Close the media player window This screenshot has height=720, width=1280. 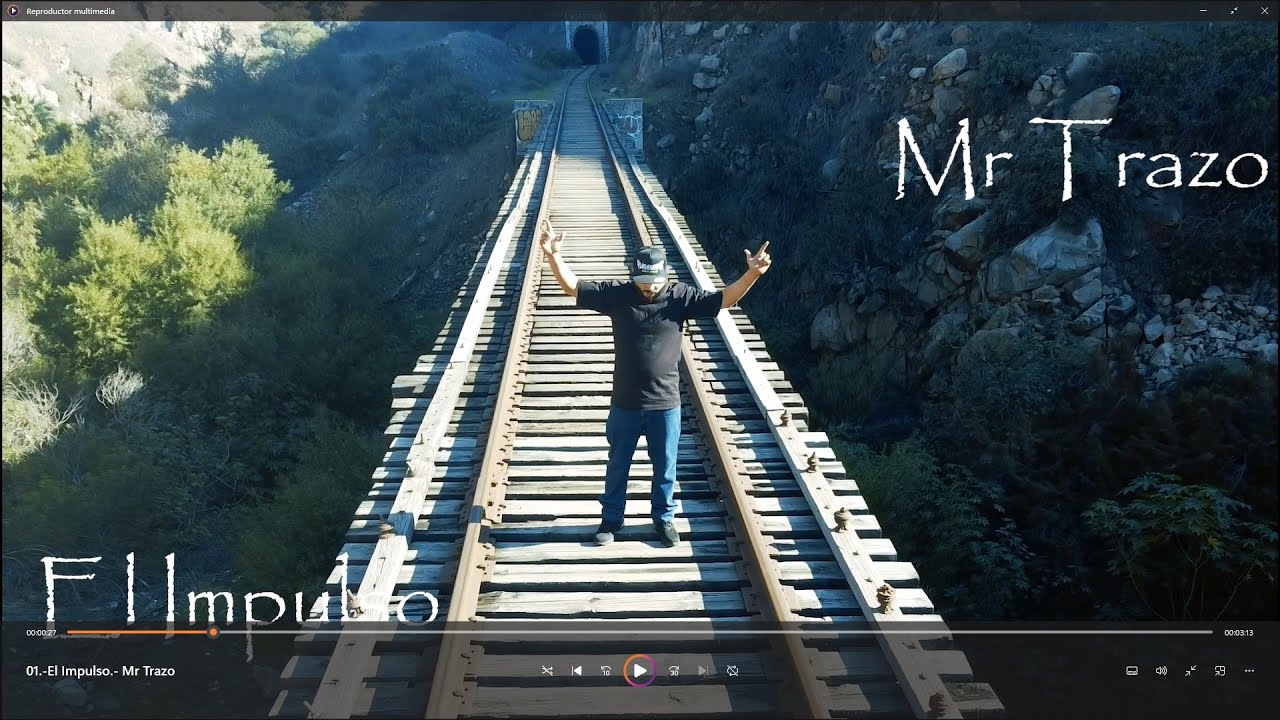tap(1264, 10)
